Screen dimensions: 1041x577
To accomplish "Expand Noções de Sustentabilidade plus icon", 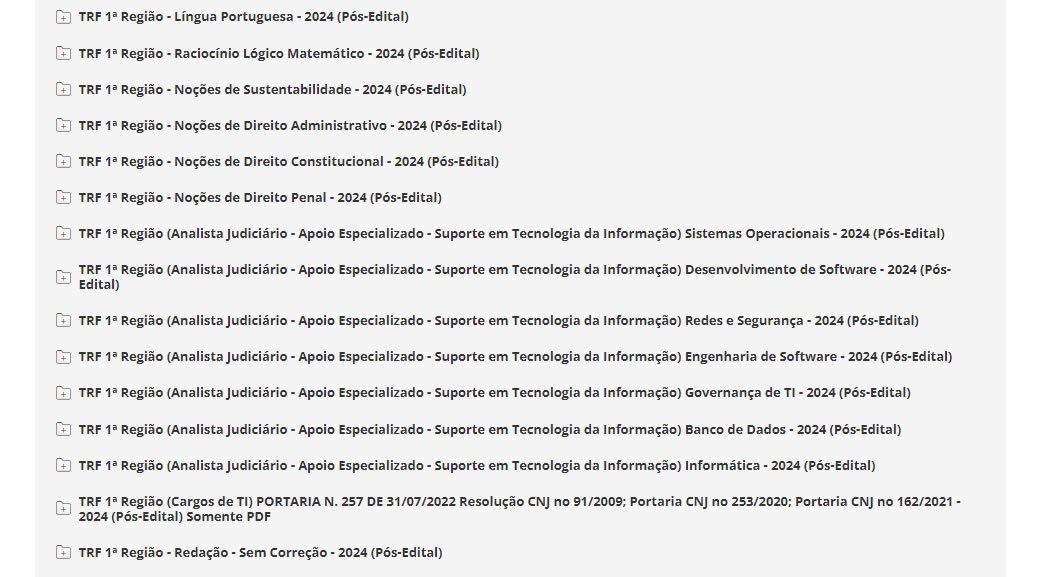I will 64,89.
